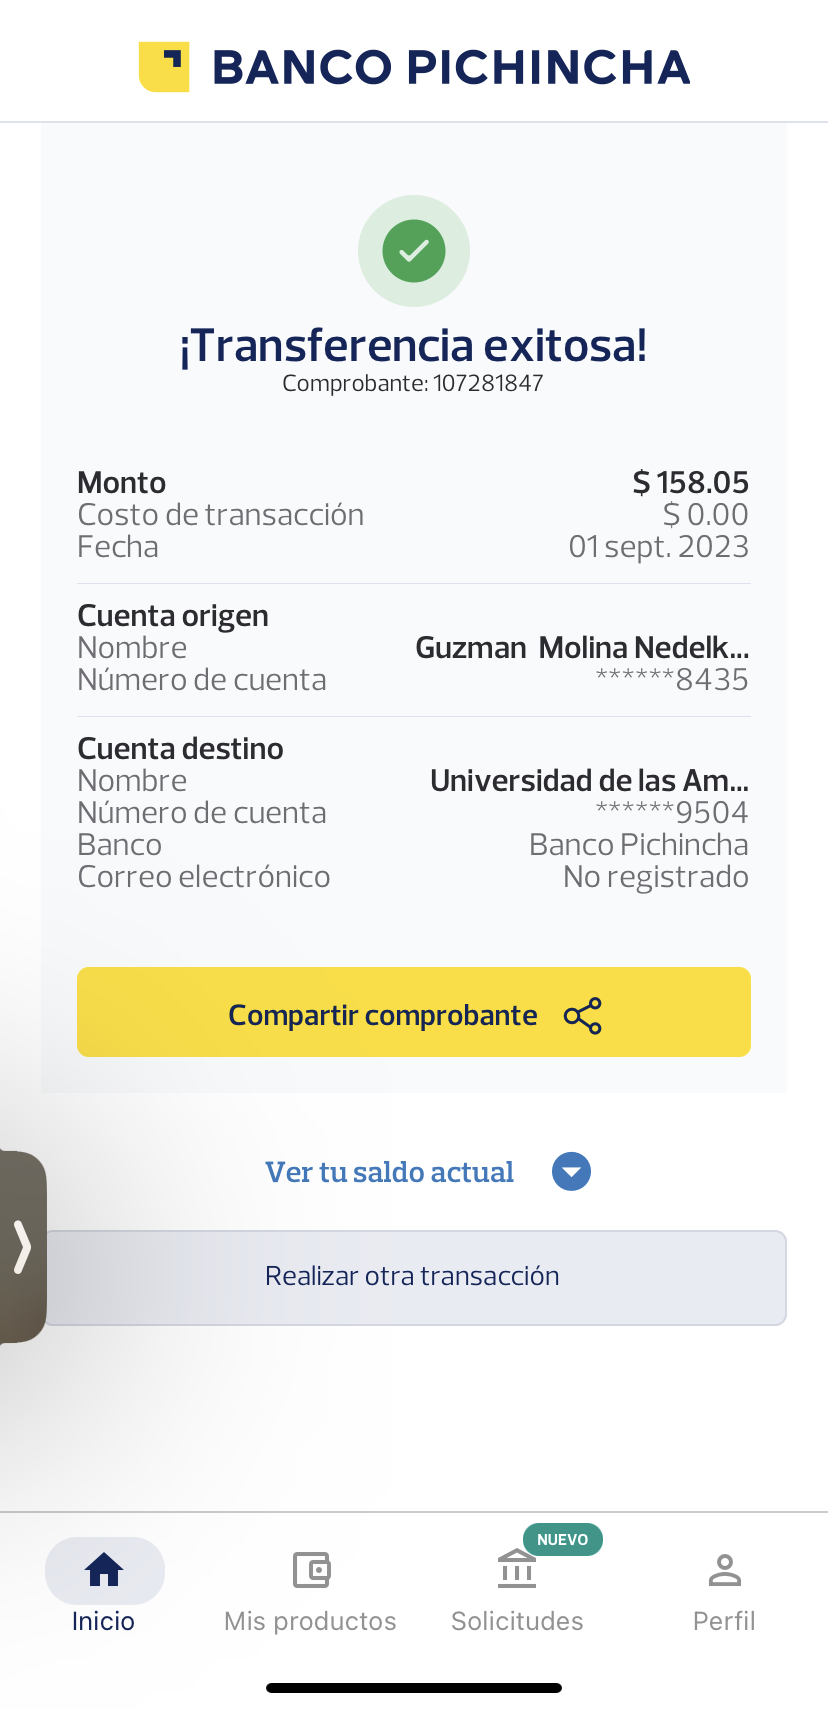This screenshot has height=1709, width=828.
Task: Tap the truncated destination name Universidad de las Am...
Action: click(x=589, y=780)
